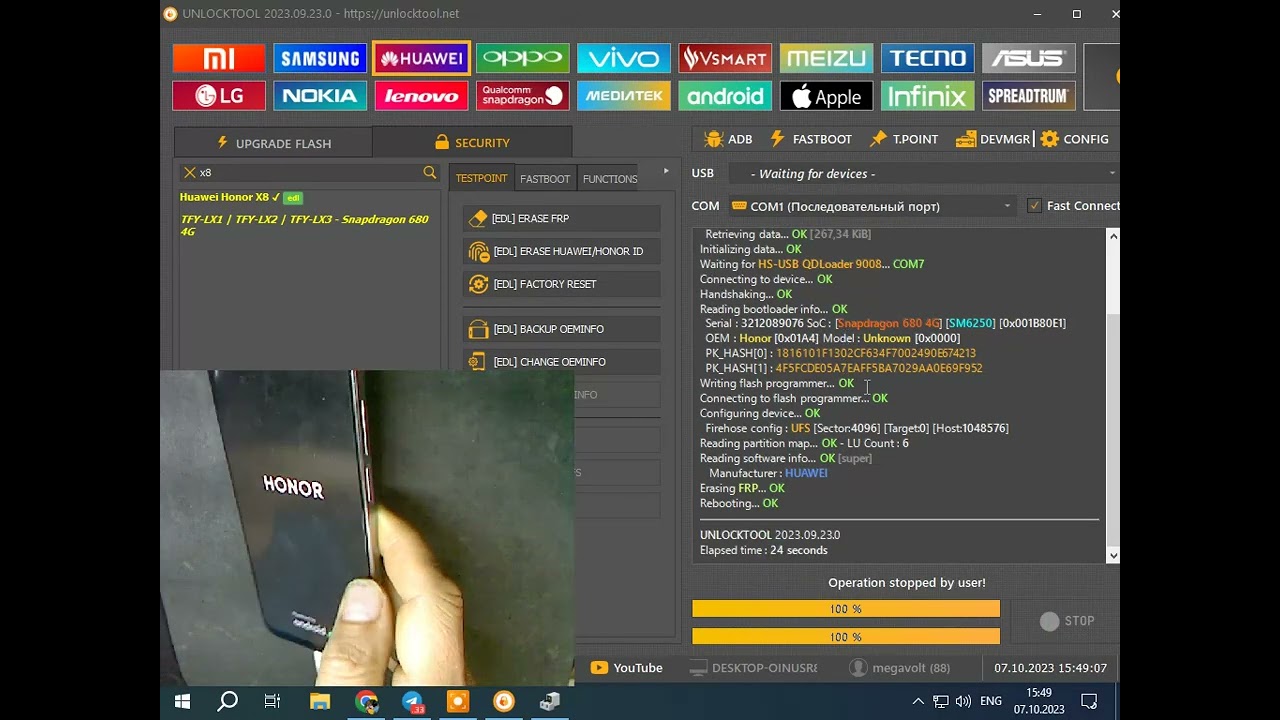The image size is (1280, 720).
Task: Click the magnifier search icon
Action: click(430, 172)
